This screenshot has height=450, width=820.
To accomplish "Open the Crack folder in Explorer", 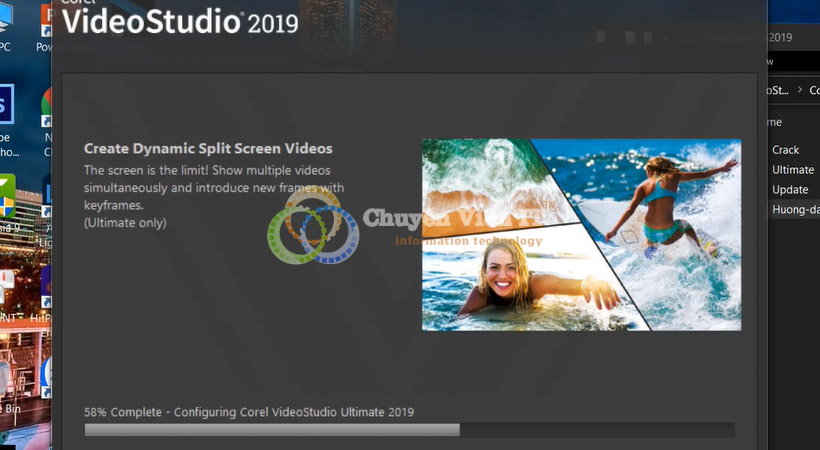I will point(785,150).
